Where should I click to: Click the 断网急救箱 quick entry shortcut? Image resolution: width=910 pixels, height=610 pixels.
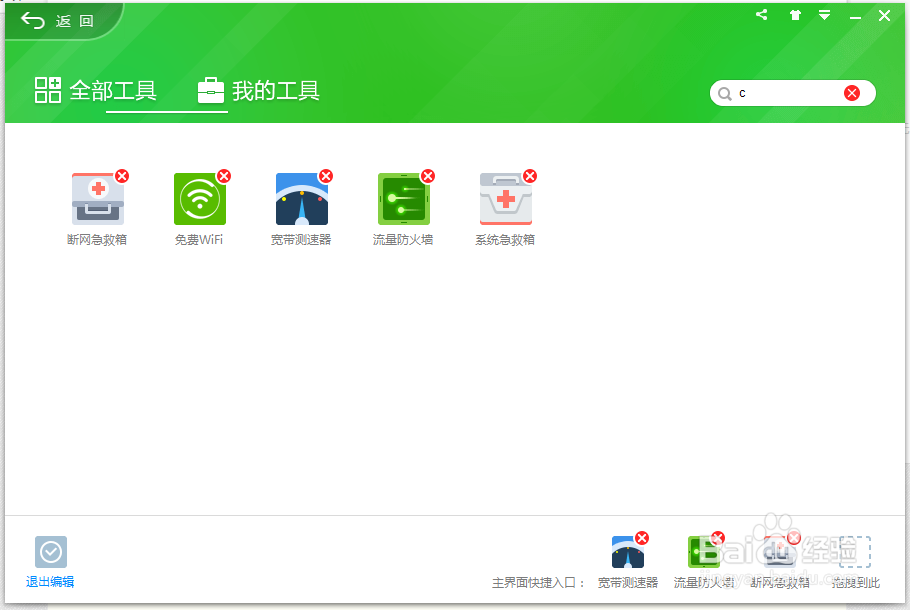pyautogui.click(x=778, y=551)
